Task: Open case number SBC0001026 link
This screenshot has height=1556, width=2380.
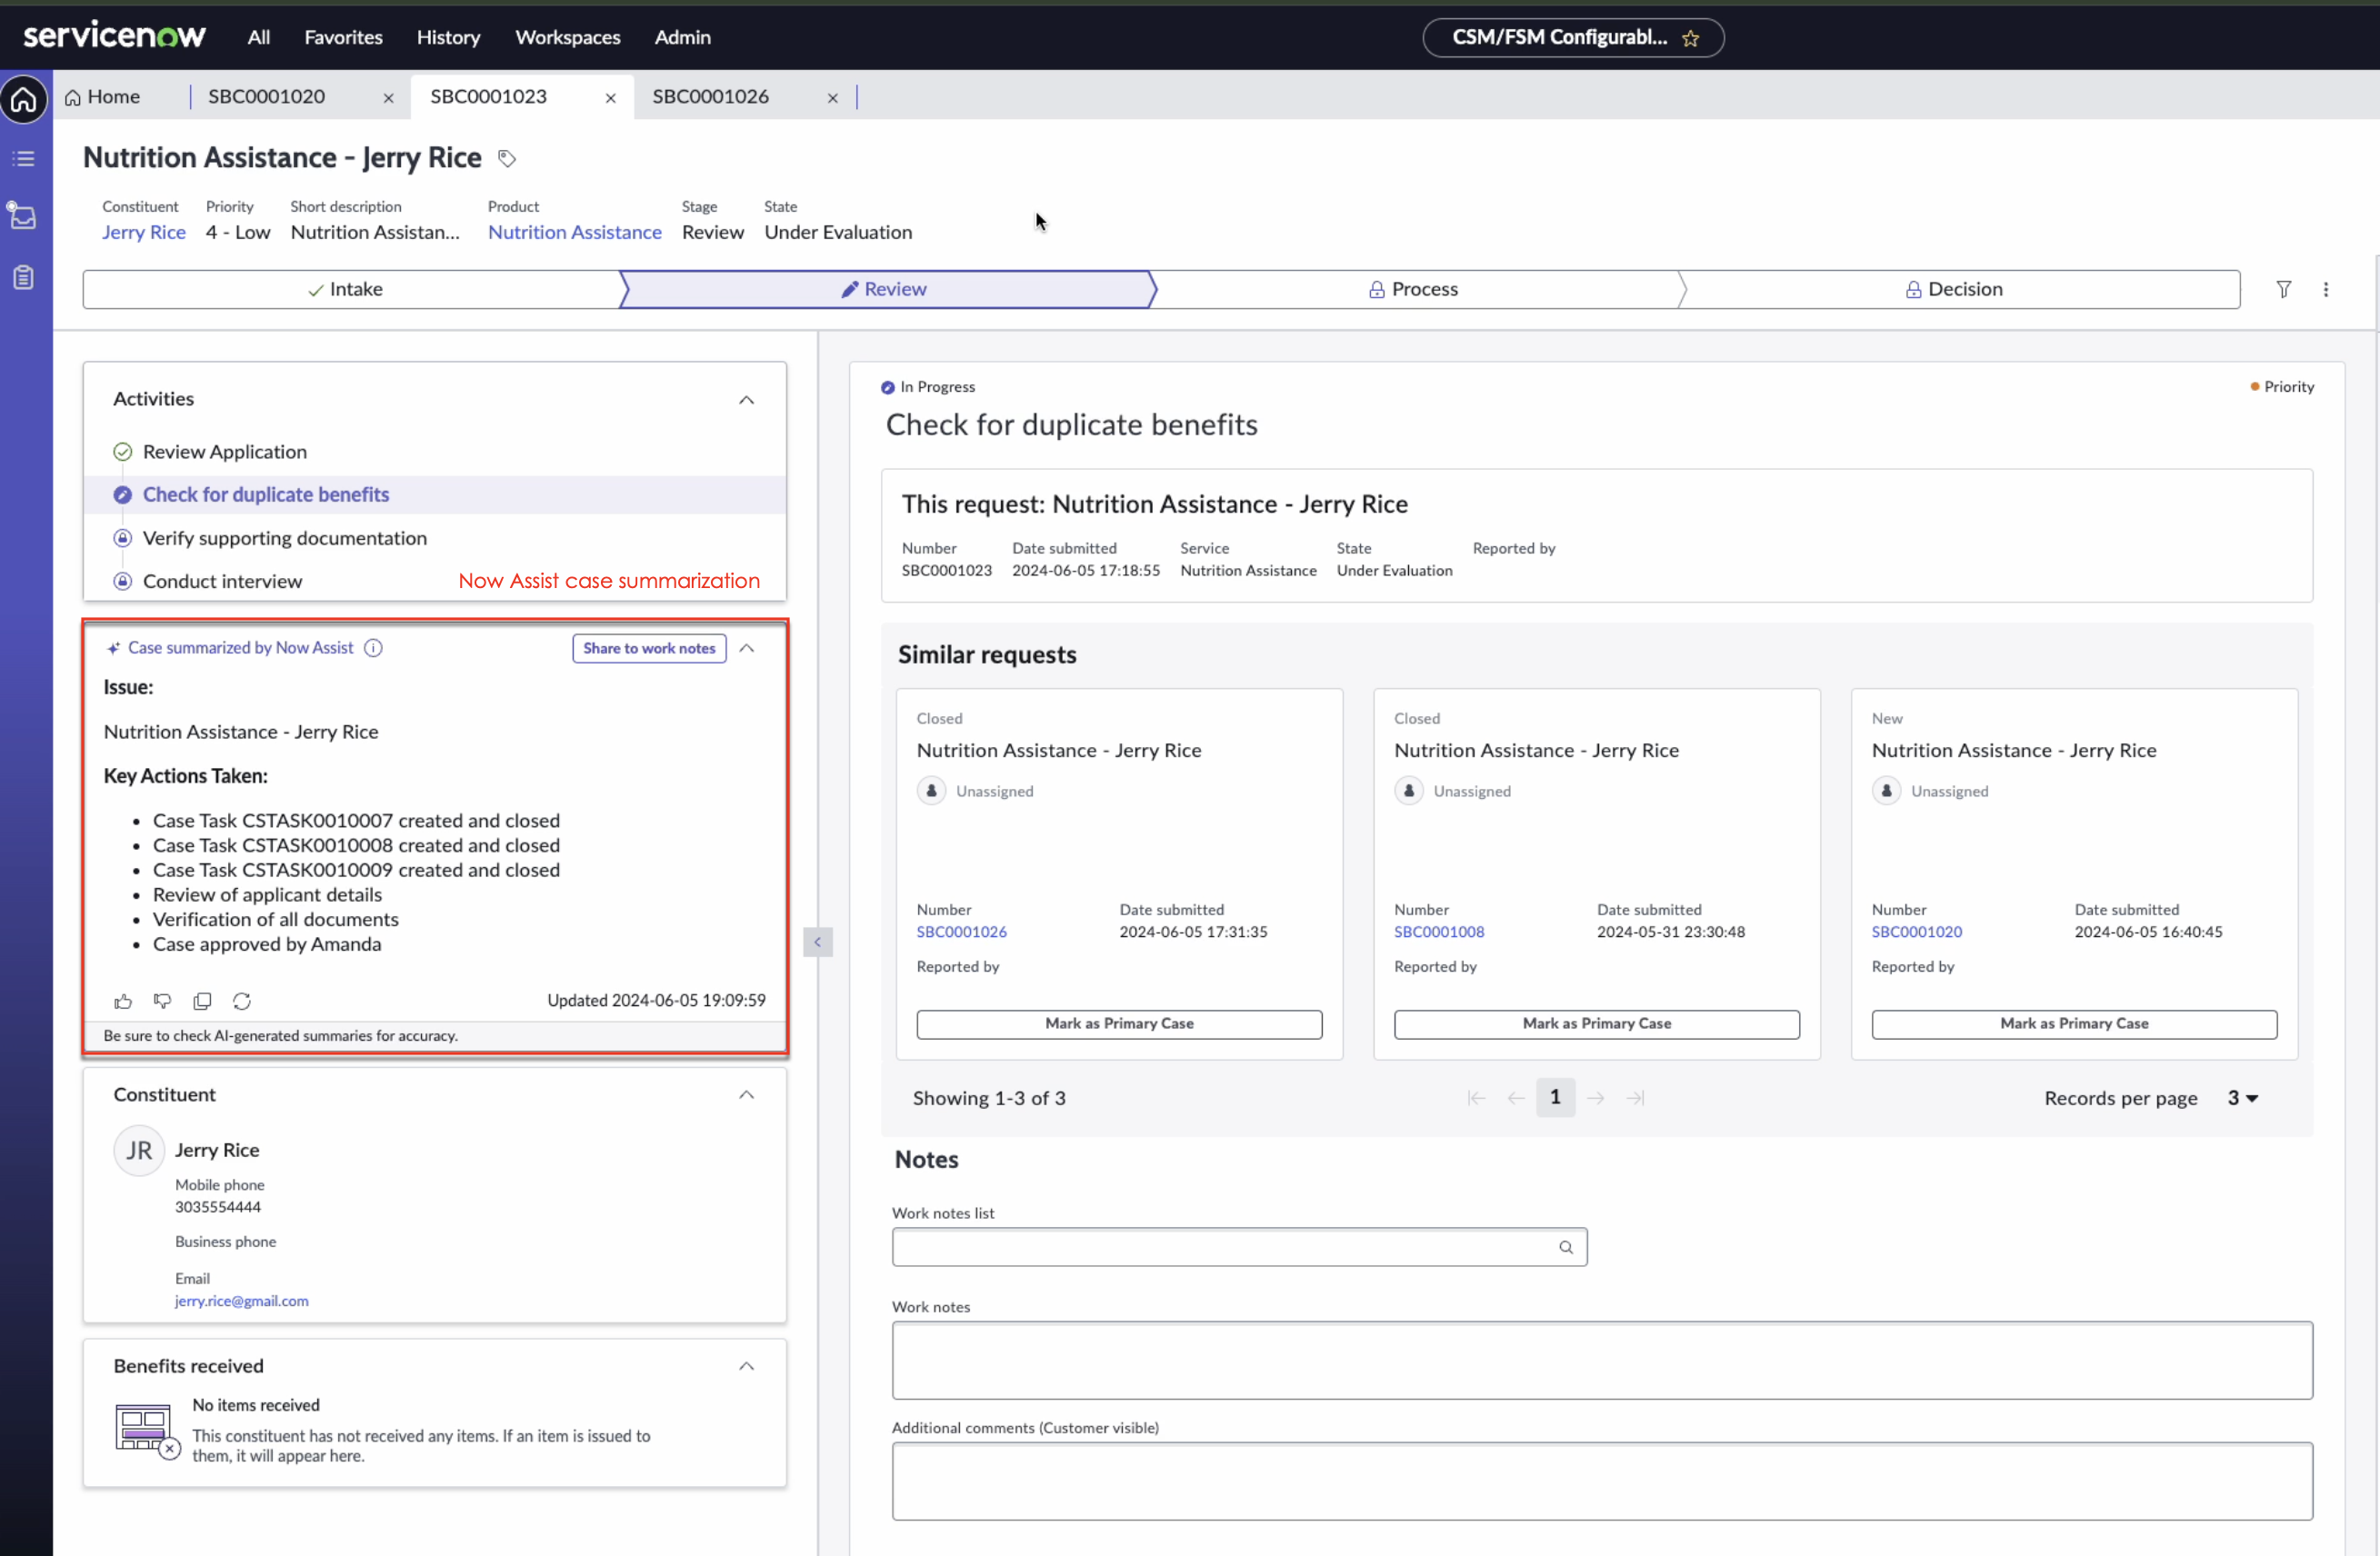Action: pyautogui.click(x=962, y=931)
